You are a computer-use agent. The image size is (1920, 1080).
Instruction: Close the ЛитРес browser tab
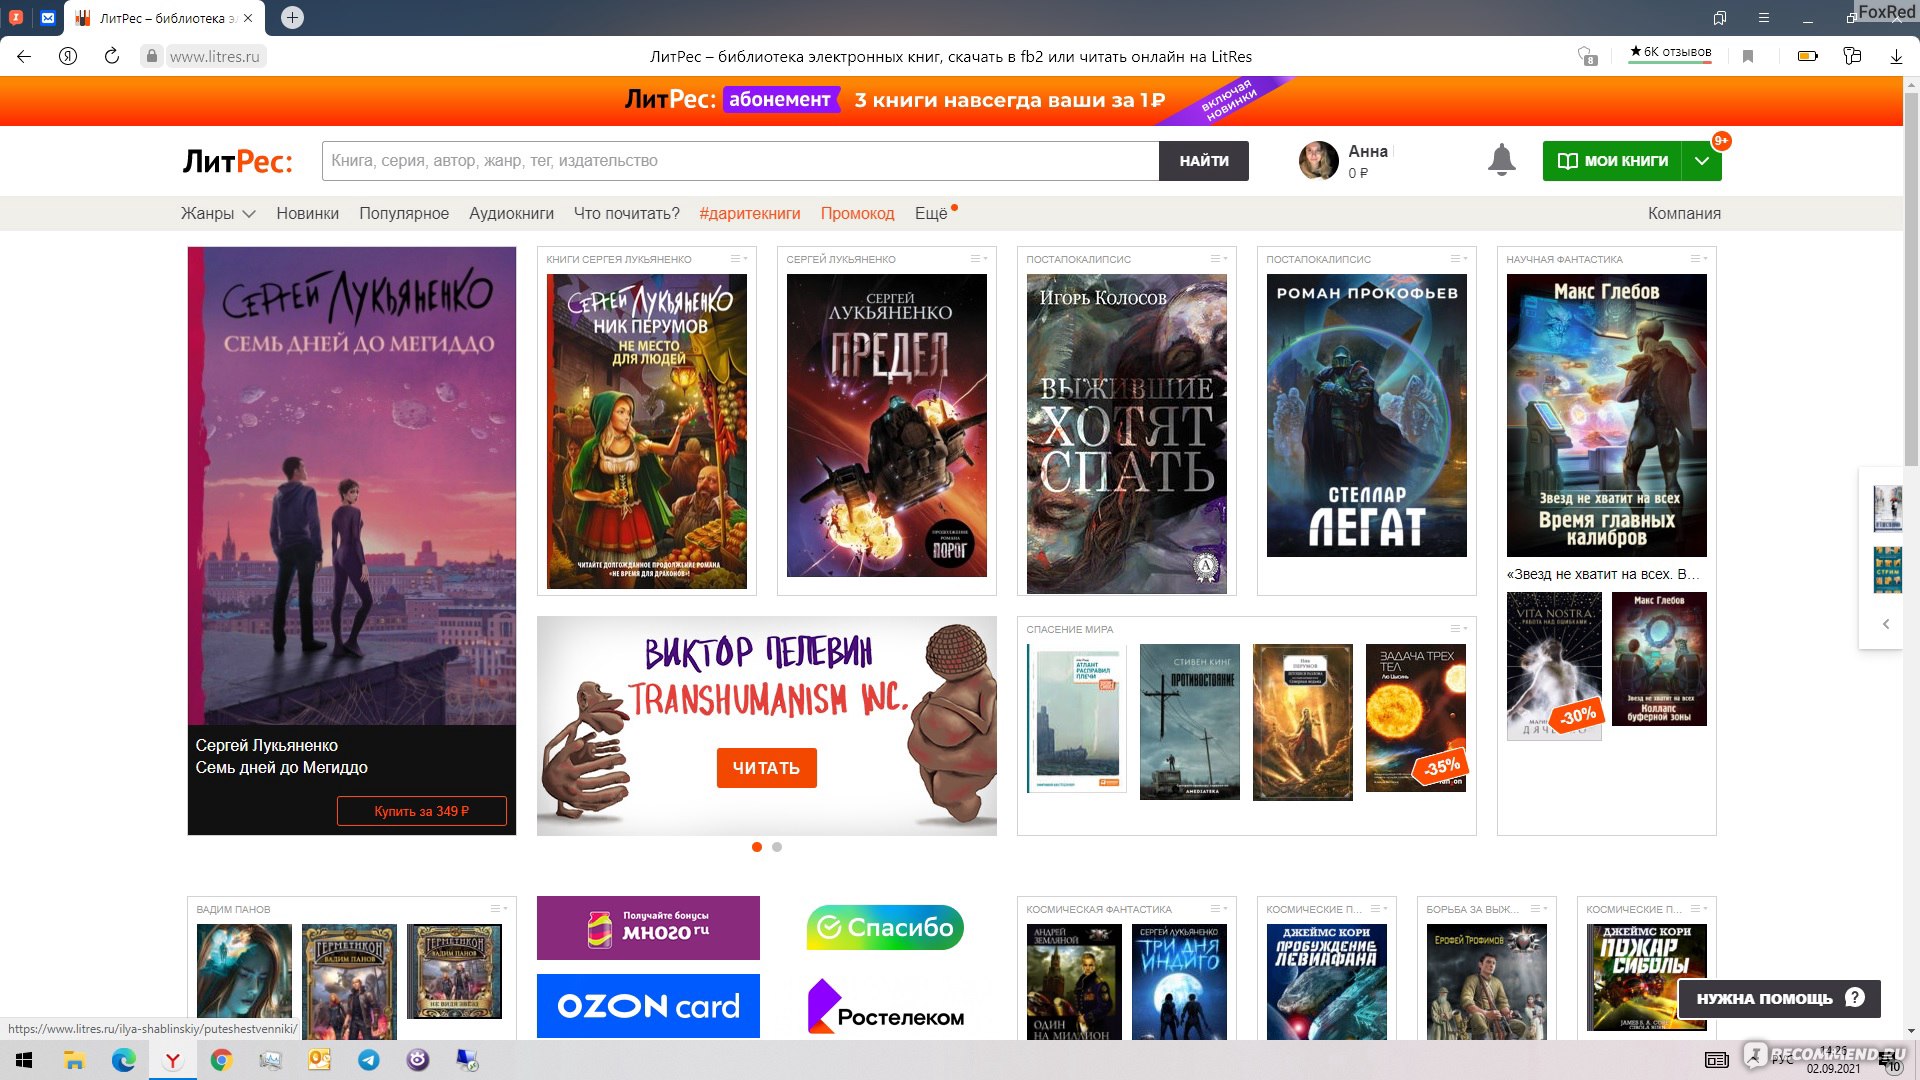(248, 18)
